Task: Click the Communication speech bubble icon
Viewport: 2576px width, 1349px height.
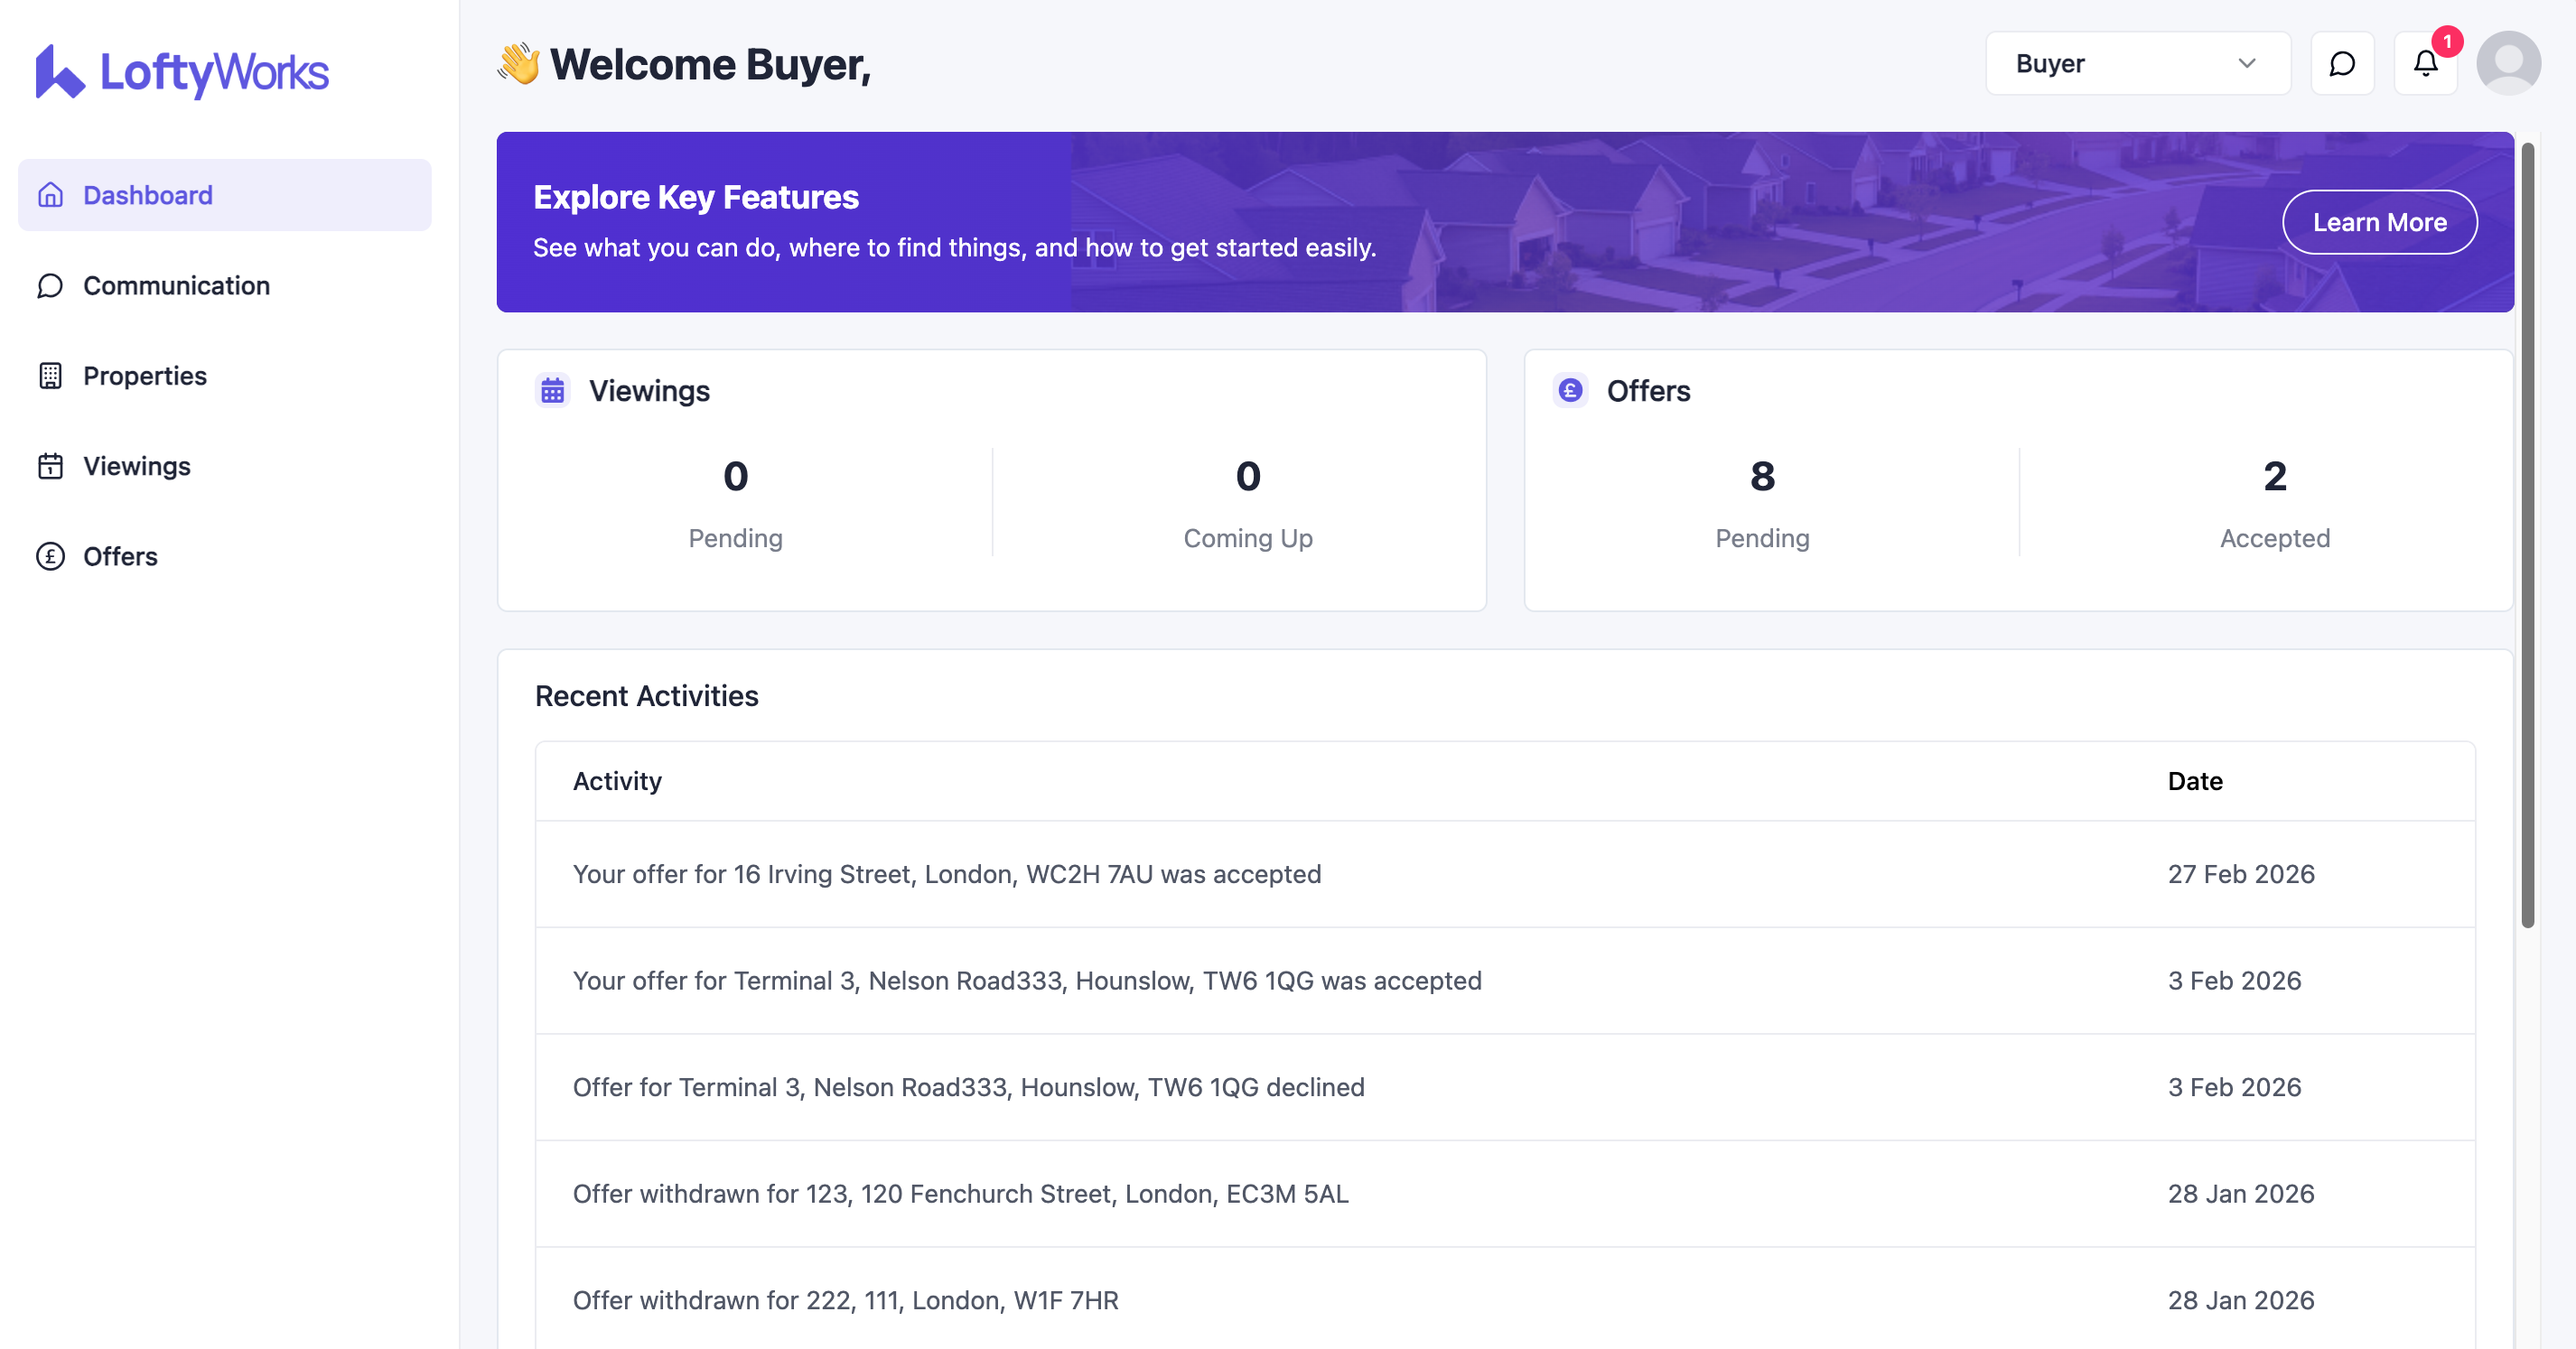Action: click(x=50, y=286)
